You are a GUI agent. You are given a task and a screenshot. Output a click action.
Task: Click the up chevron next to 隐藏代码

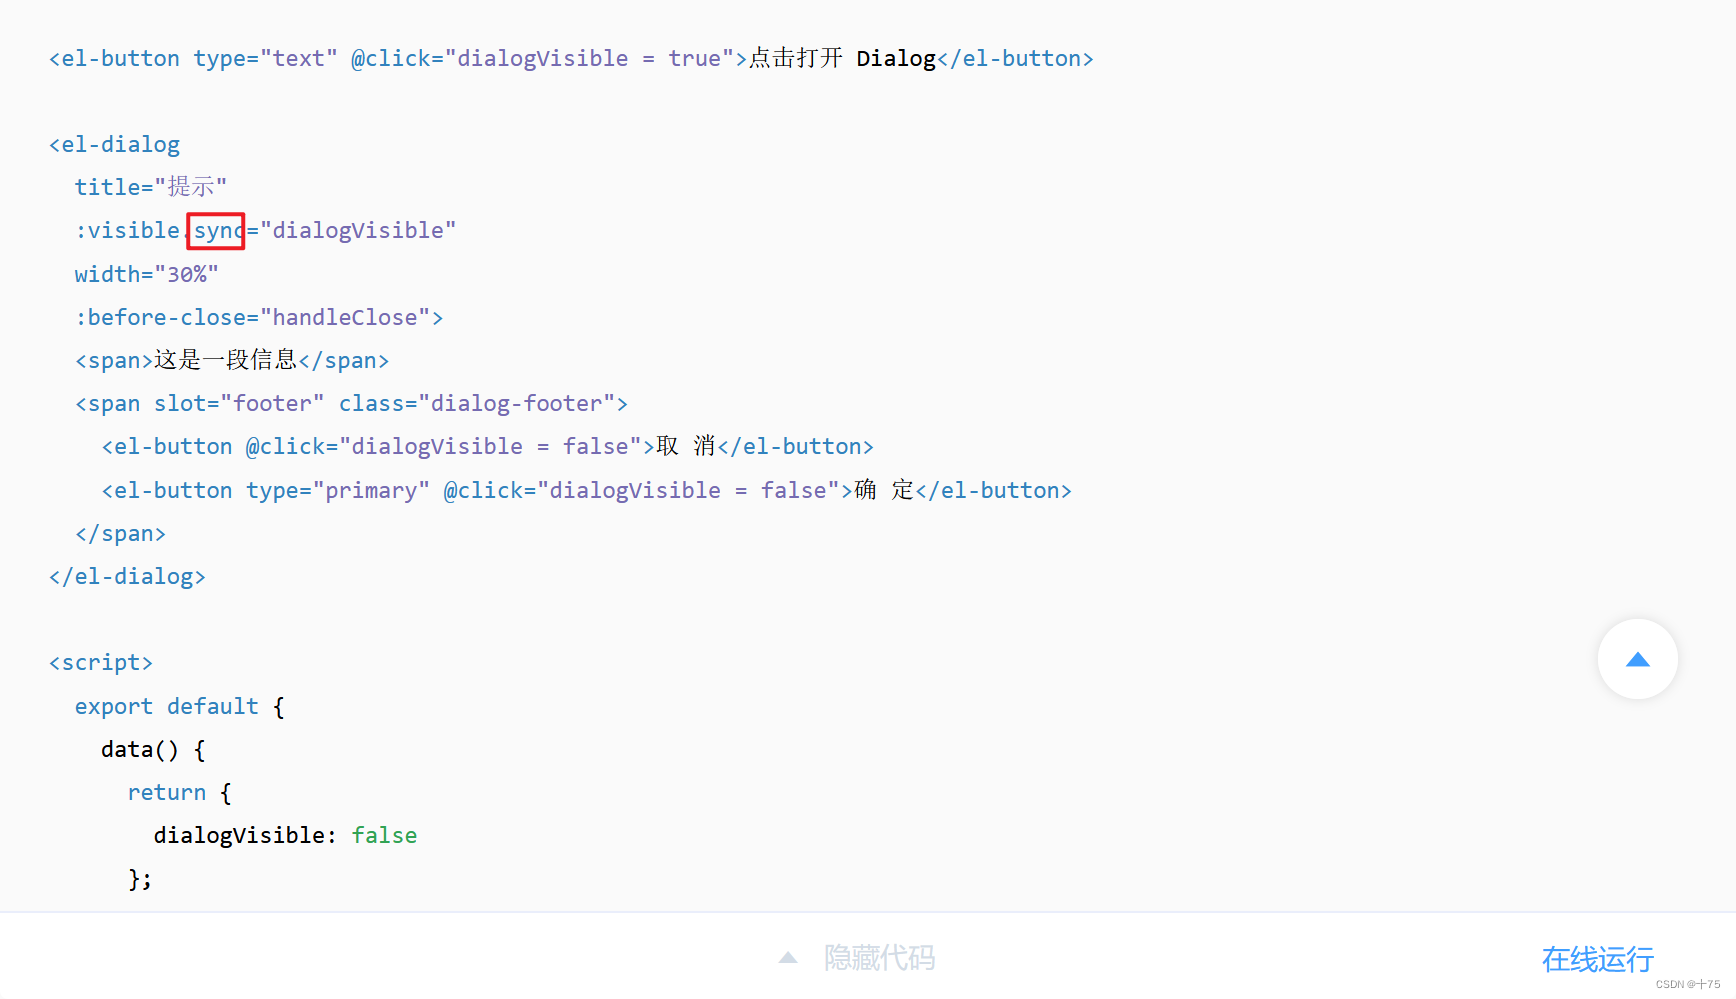click(788, 957)
